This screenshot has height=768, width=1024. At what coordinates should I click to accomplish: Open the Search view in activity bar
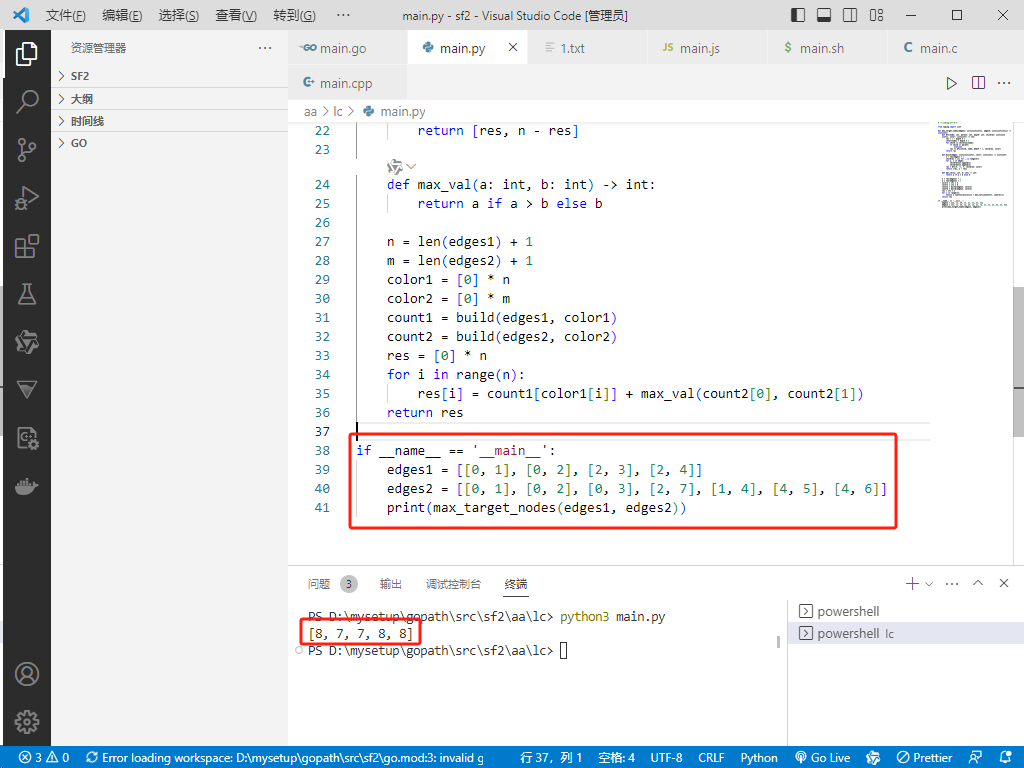27,101
